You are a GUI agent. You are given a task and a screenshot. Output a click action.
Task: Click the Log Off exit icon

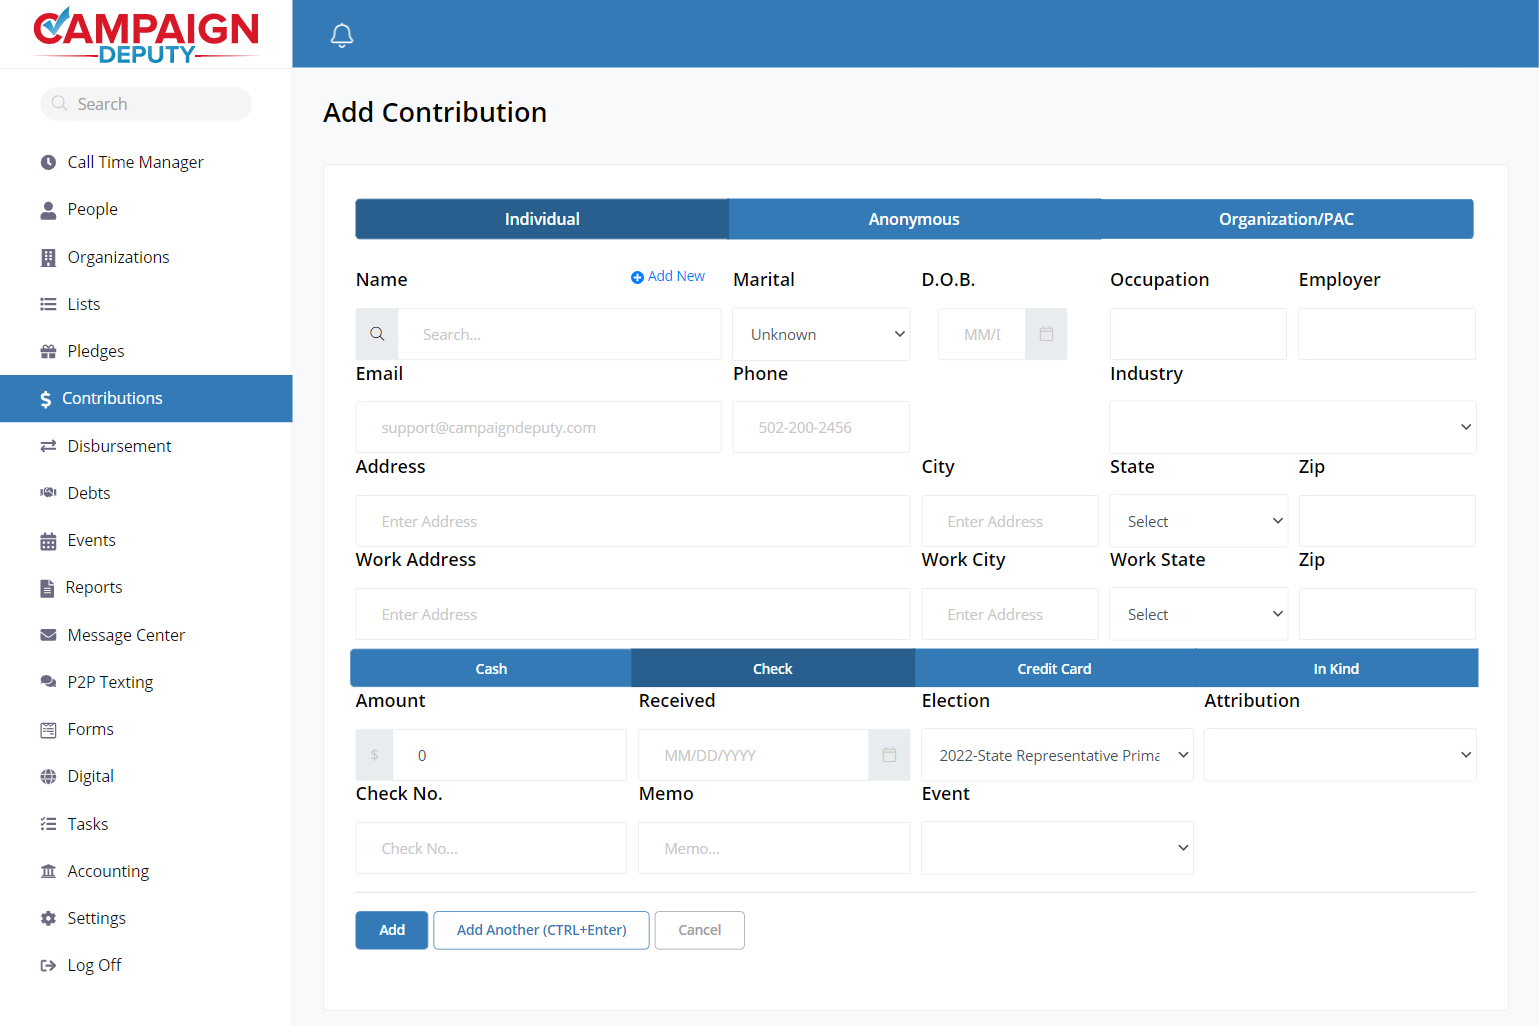coord(48,965)
